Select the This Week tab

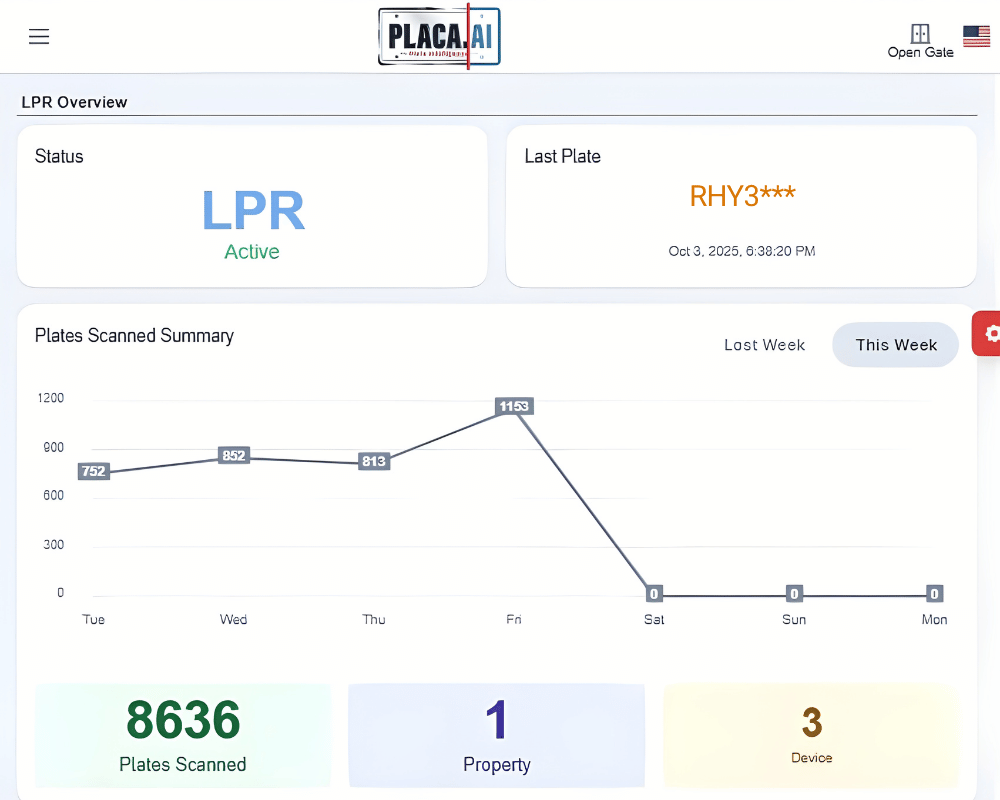895,345
